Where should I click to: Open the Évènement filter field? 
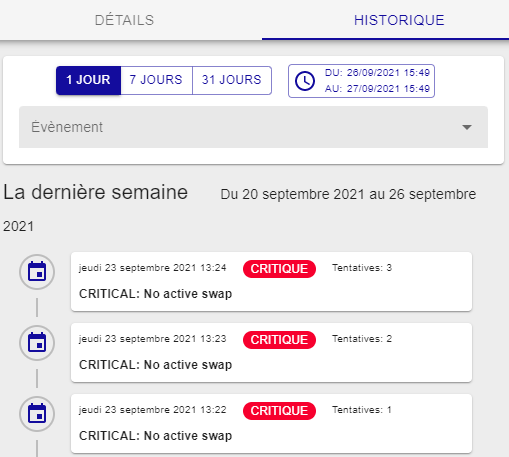pos(253,127)
